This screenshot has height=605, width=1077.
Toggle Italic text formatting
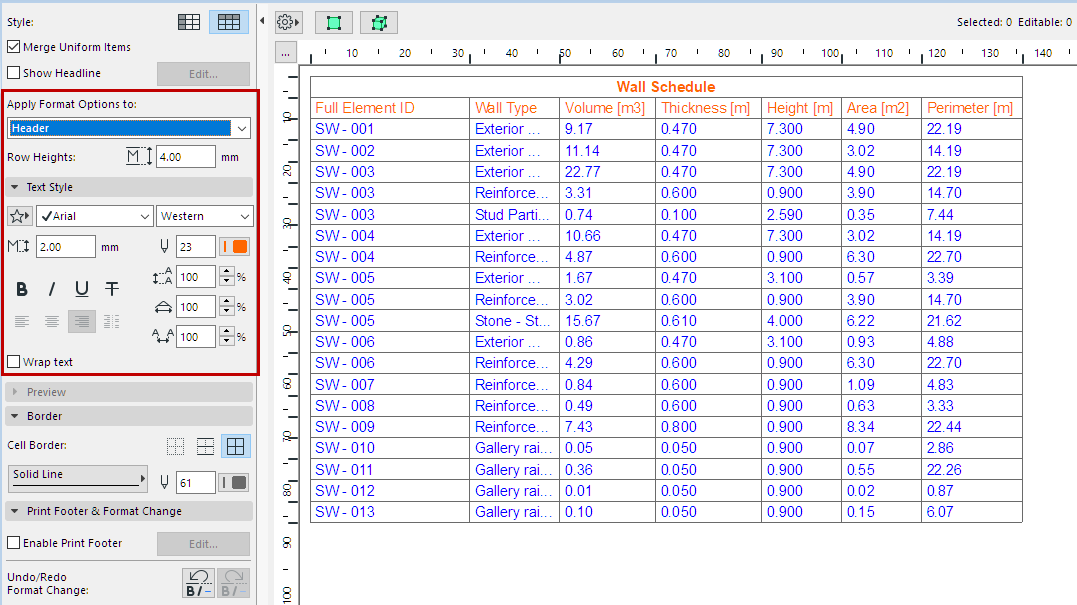pos(52,290)
